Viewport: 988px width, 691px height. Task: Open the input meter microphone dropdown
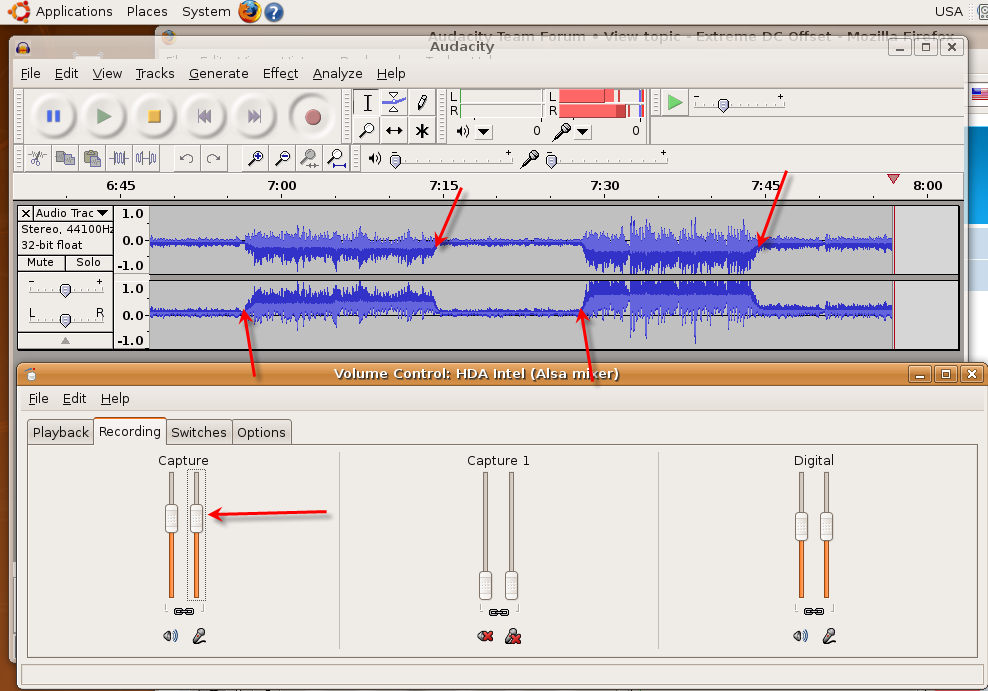pos(582,132)
